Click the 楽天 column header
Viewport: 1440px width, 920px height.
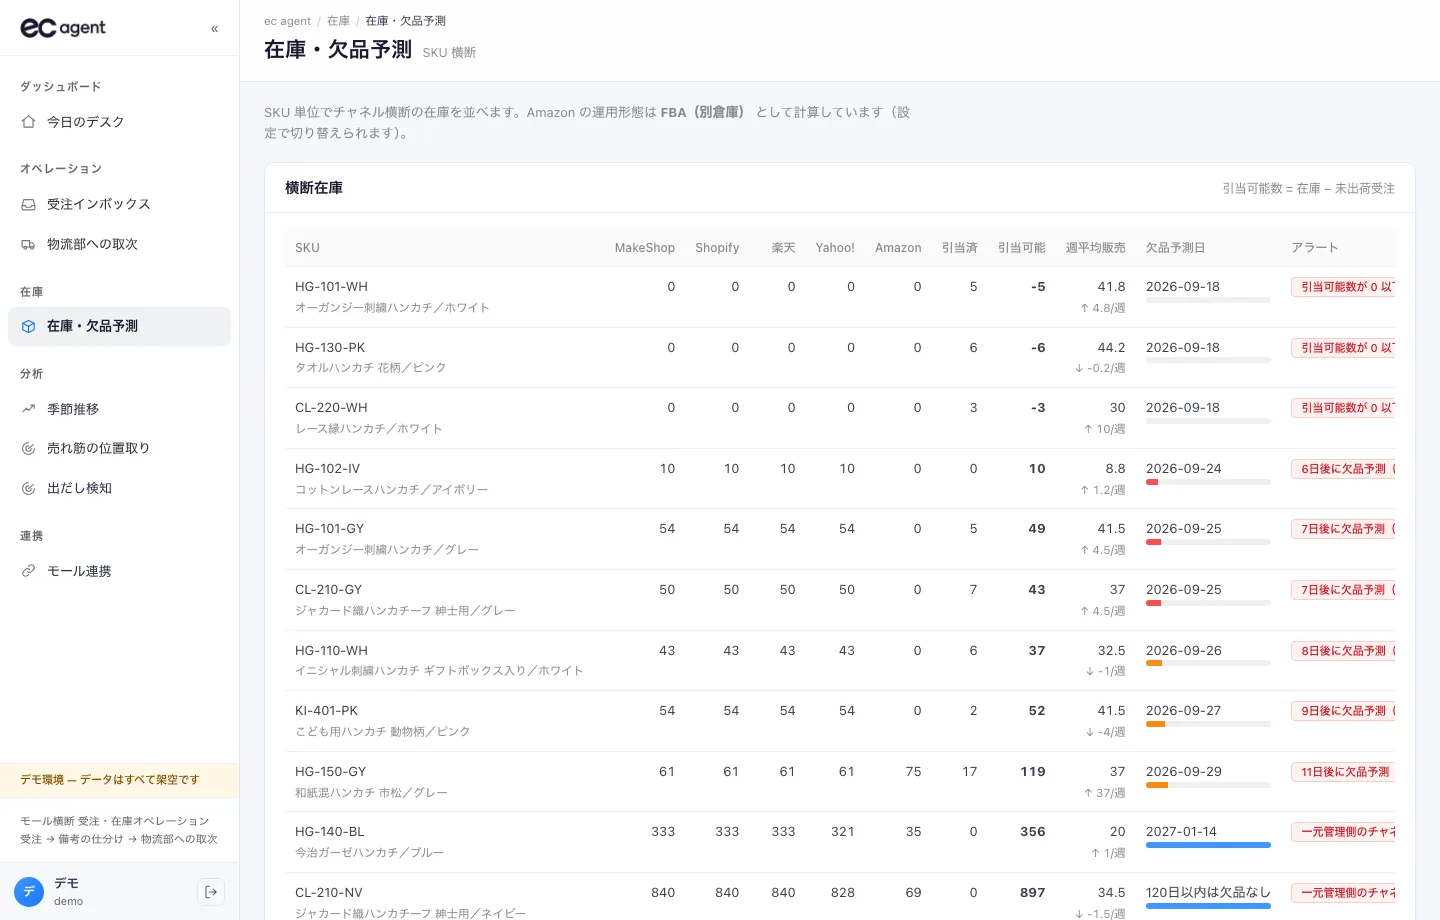pos(783,248)
